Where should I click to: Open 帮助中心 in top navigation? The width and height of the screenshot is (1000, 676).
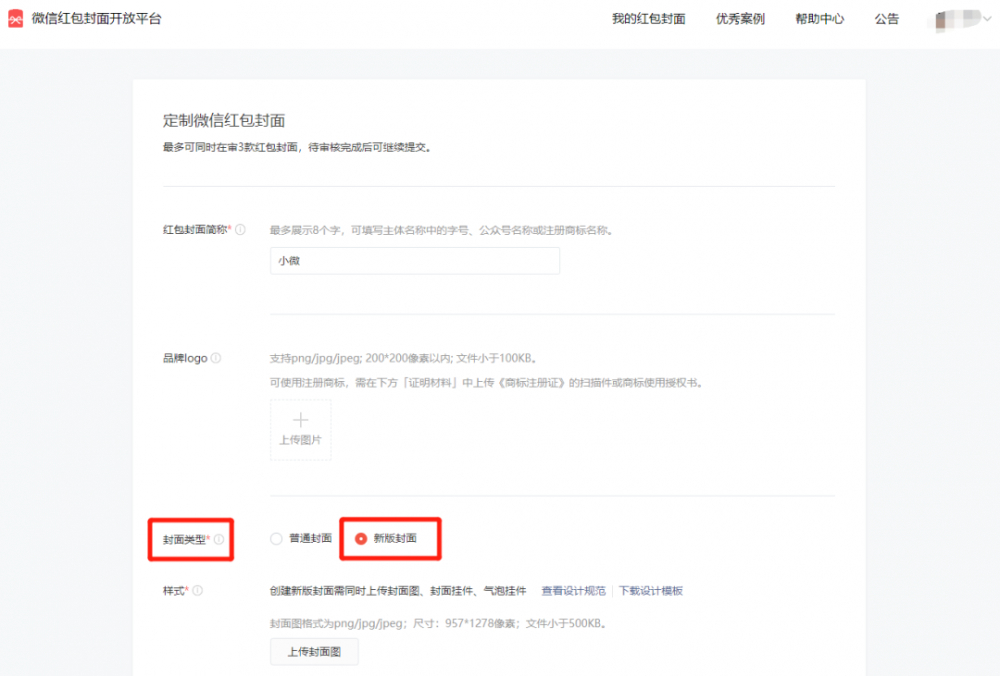point(819,18)
